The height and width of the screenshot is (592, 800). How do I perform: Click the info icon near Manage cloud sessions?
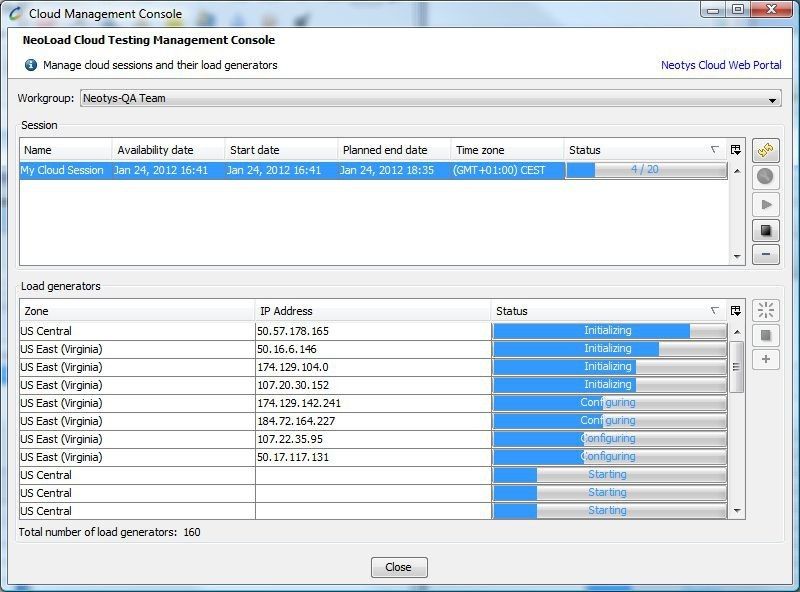[x=31, y=65]
